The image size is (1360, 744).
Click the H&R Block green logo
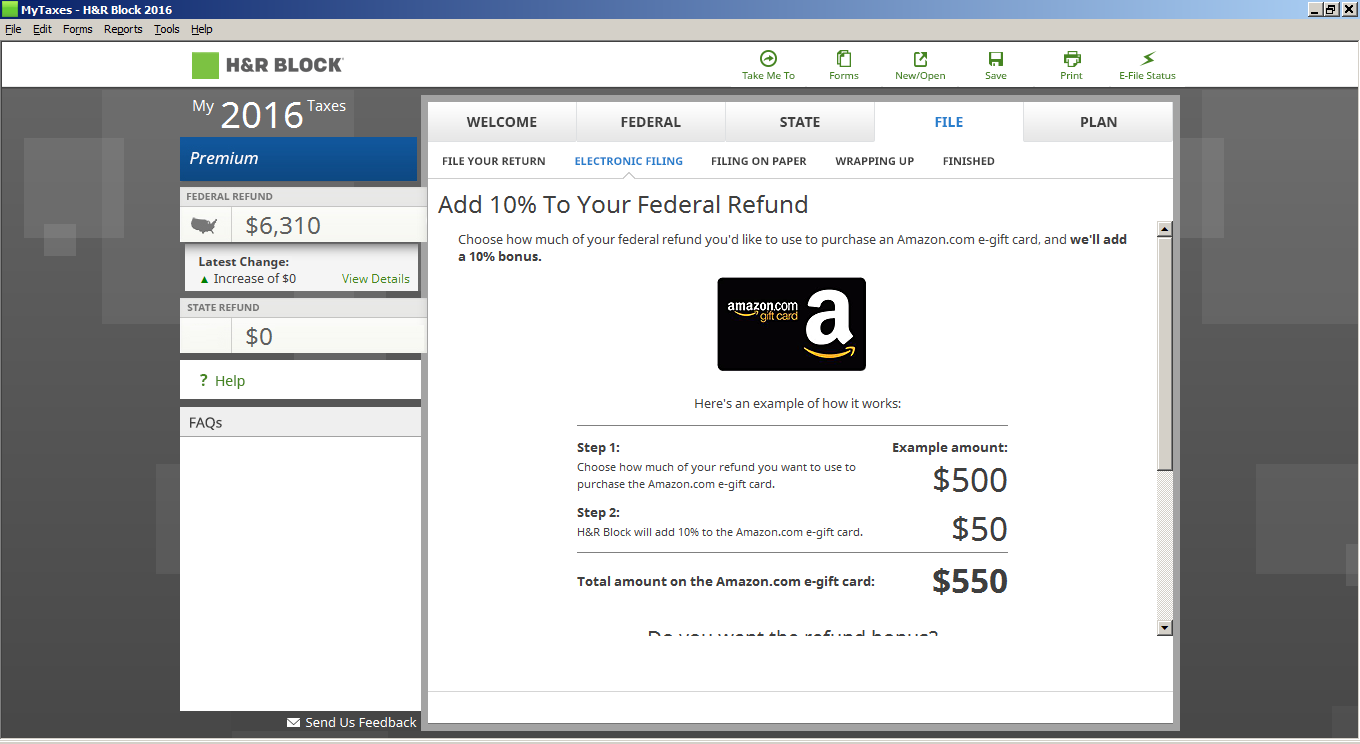(205, 65)
